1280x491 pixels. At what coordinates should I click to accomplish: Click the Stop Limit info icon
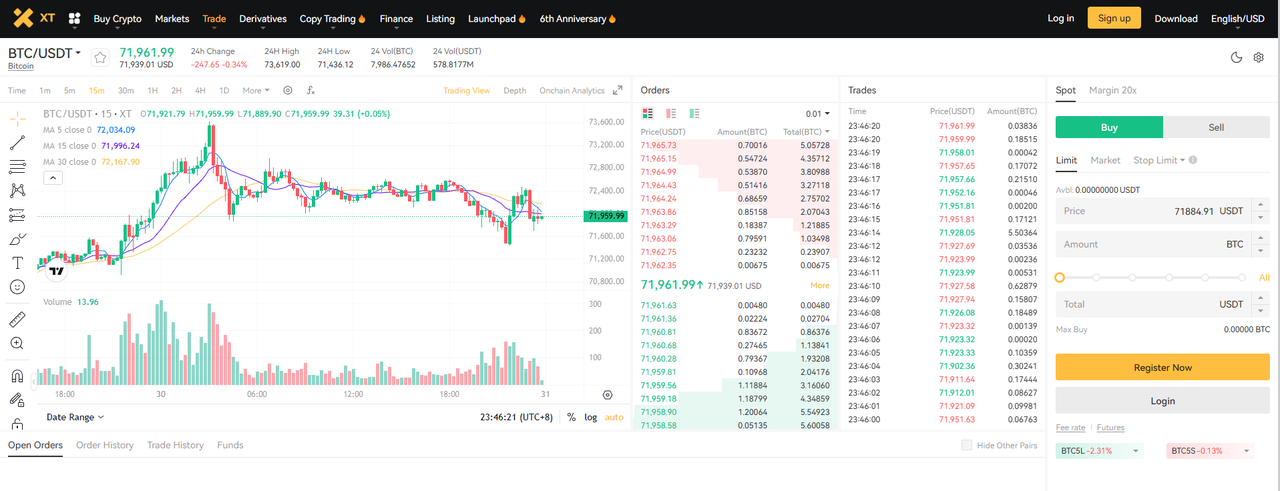(1193, 160)
